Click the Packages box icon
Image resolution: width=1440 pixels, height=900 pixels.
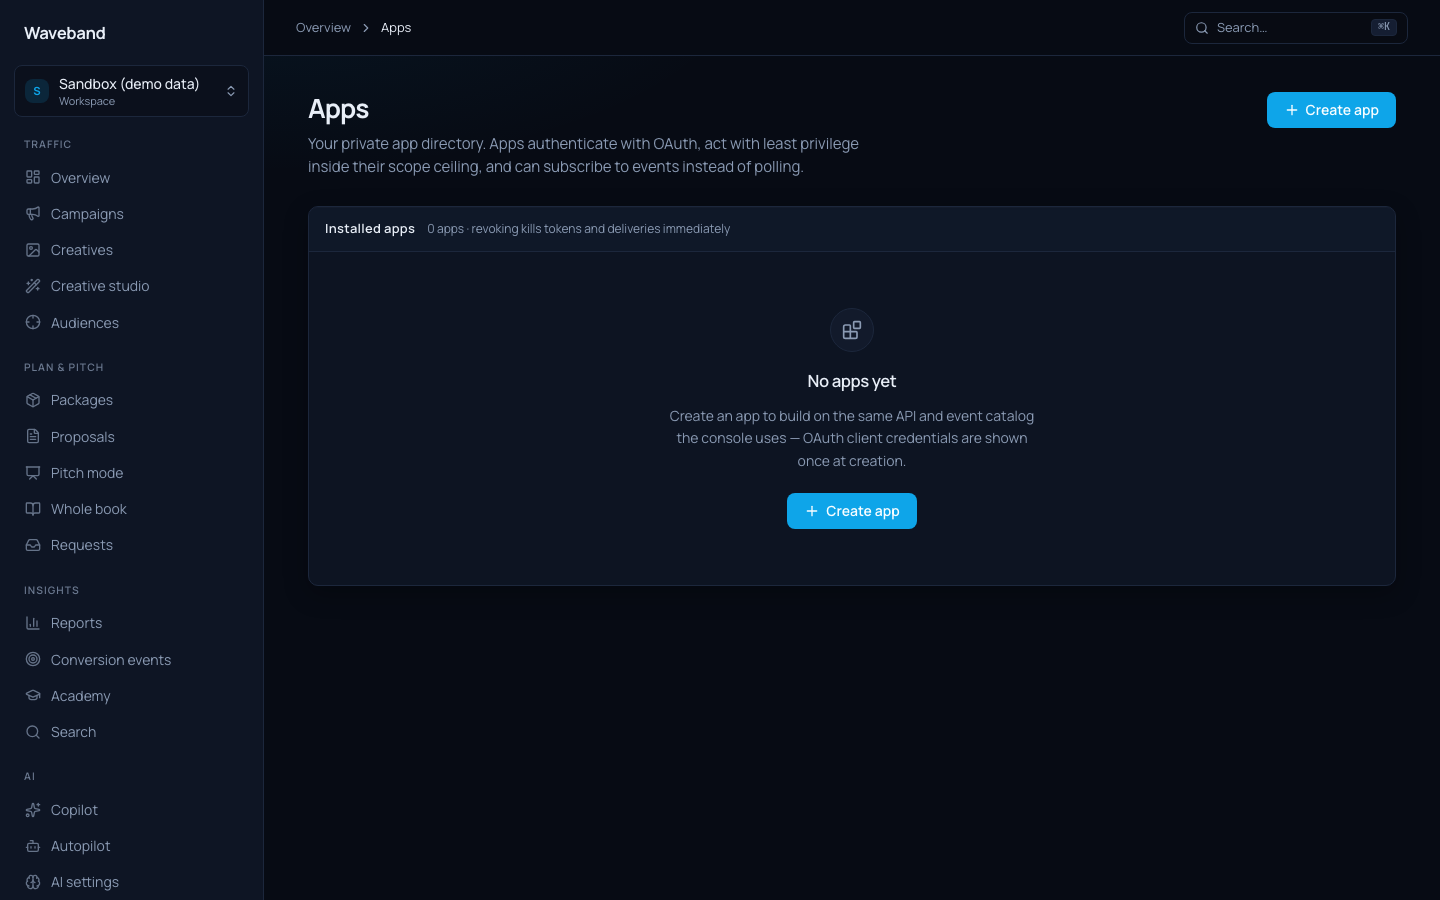coord(33,400)
